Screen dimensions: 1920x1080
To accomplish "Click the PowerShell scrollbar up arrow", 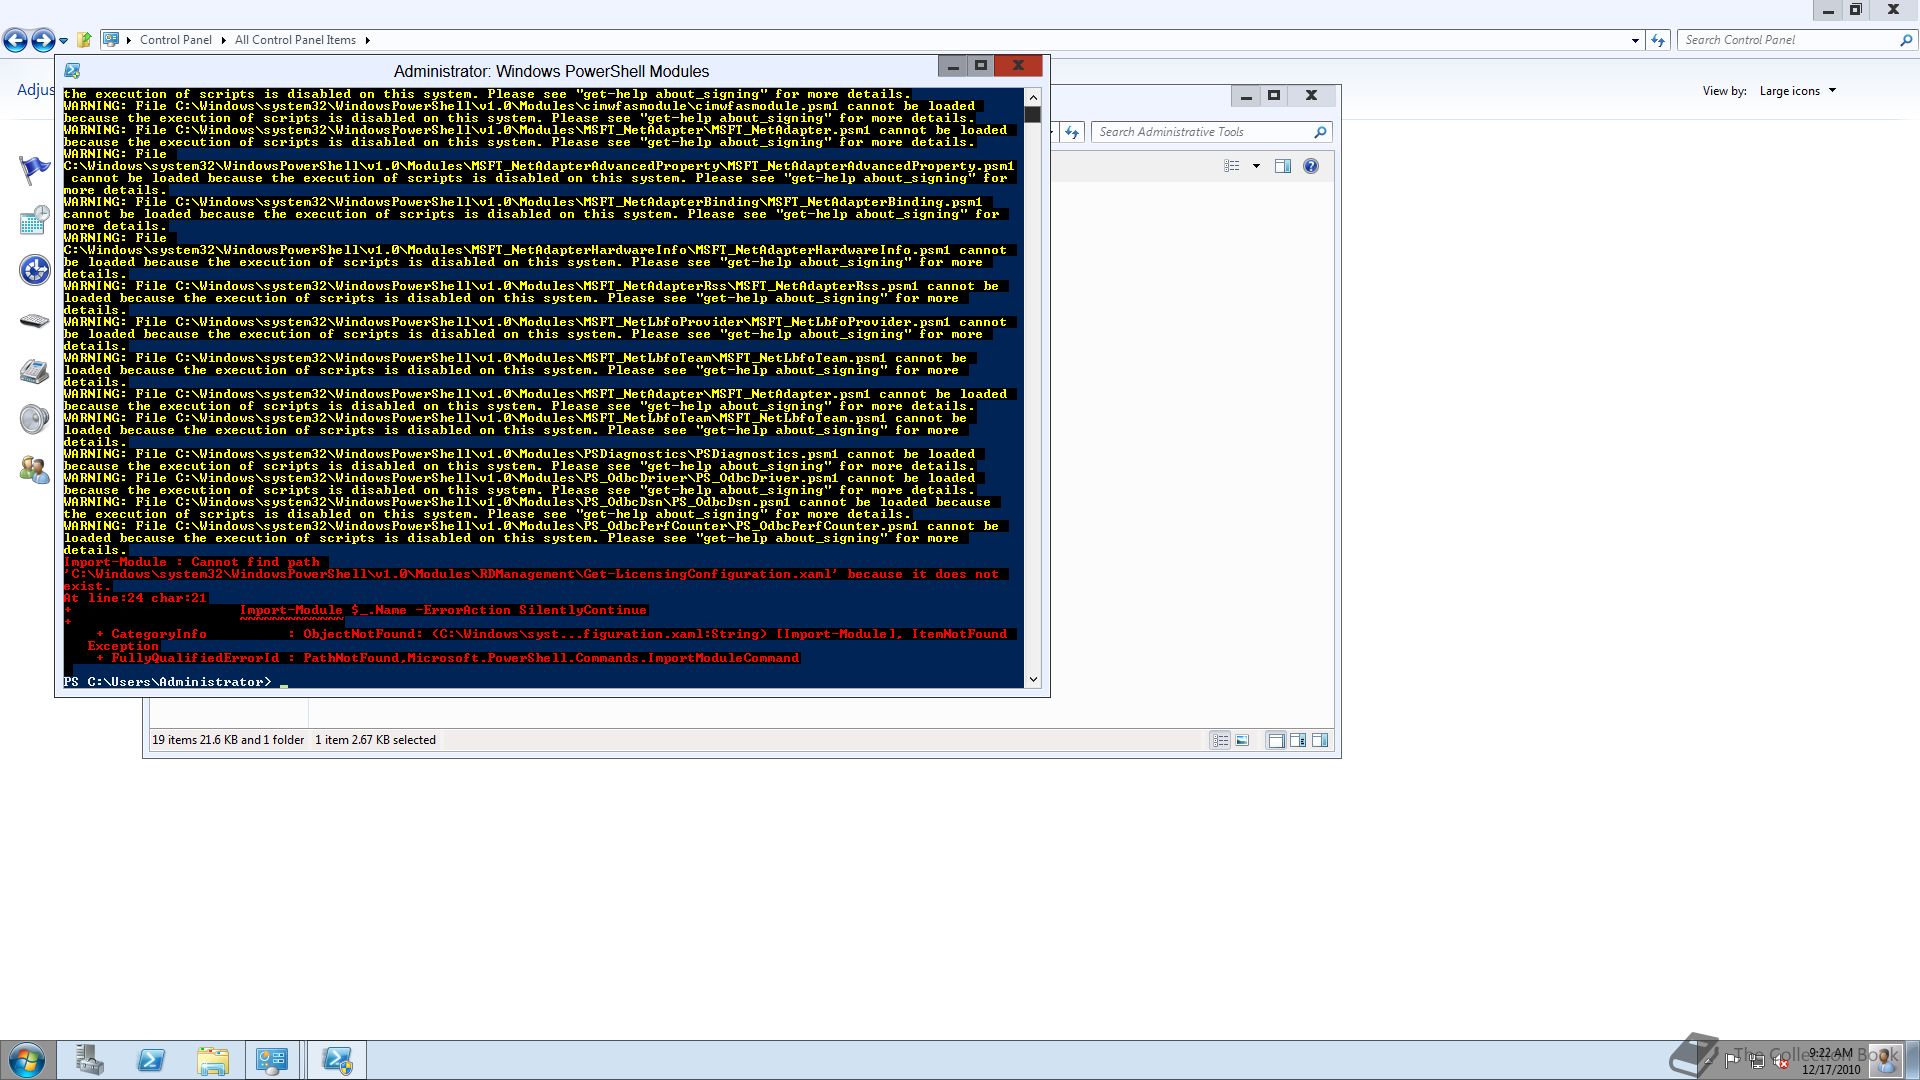I will click(1033, 97).
